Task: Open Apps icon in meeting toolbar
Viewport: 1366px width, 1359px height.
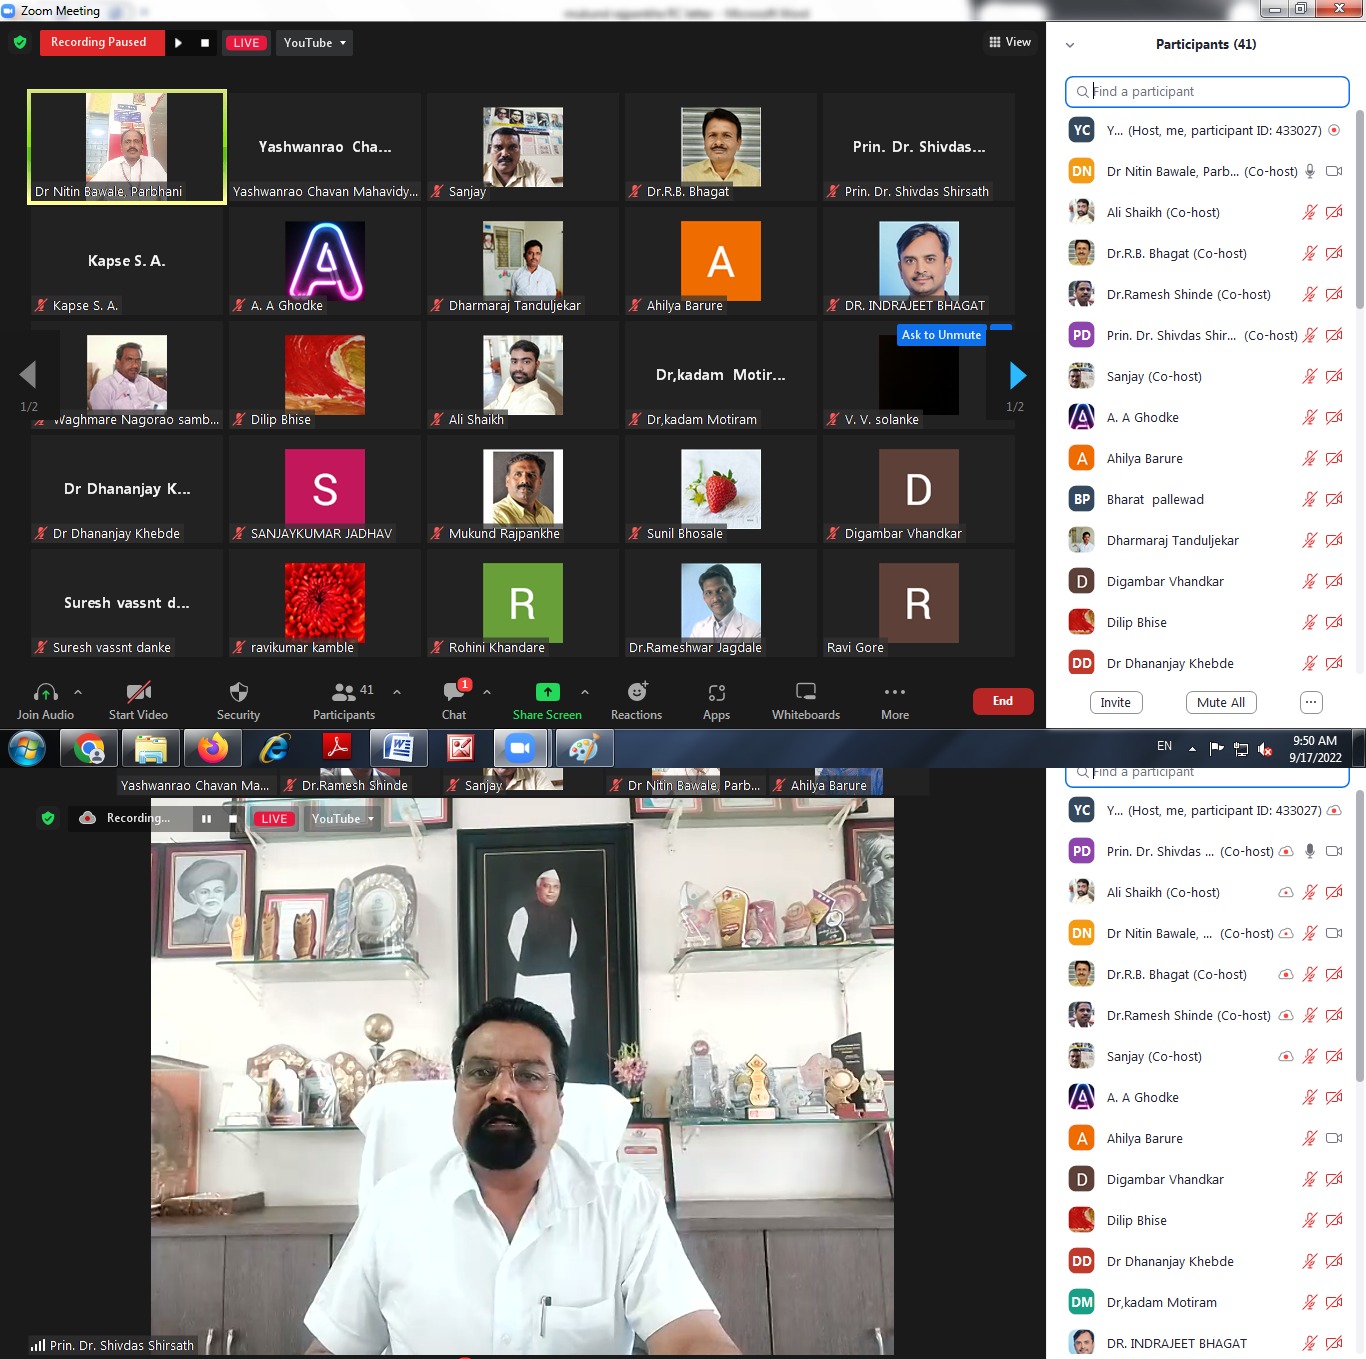Action: point(716,692)
